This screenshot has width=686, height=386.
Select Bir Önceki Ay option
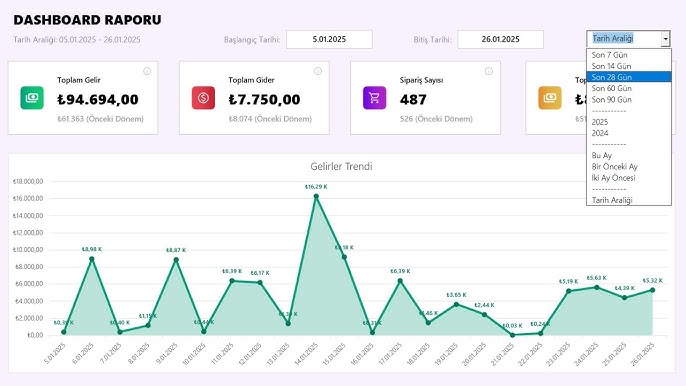click(x=629, y=167)
